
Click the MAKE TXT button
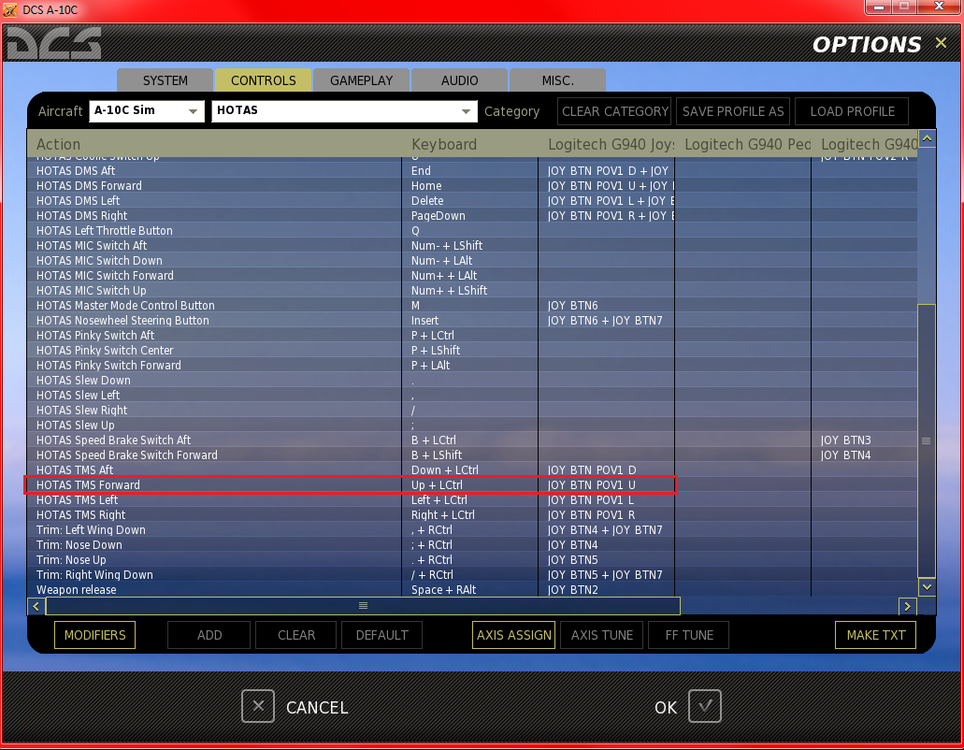tap(875, 635)
